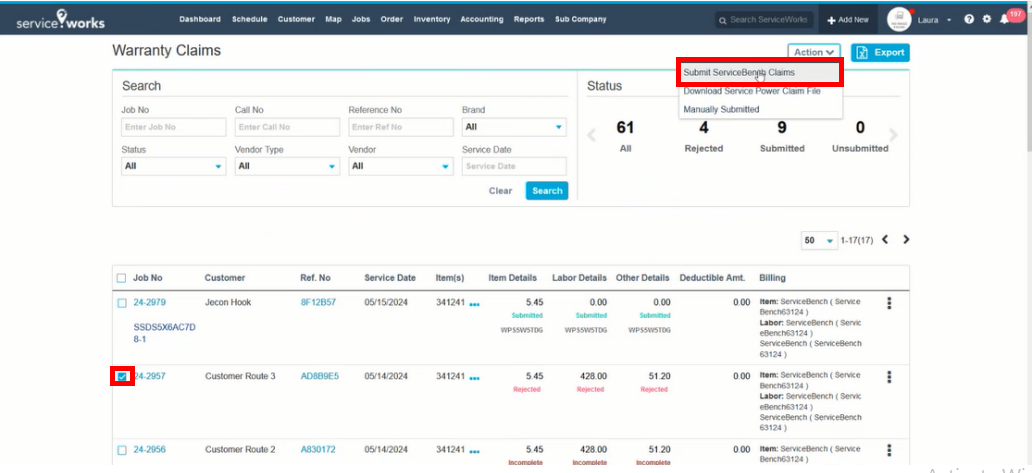Open job link 24-2957
Screen dimensions: 1032x473
click(x=149, y=376)
